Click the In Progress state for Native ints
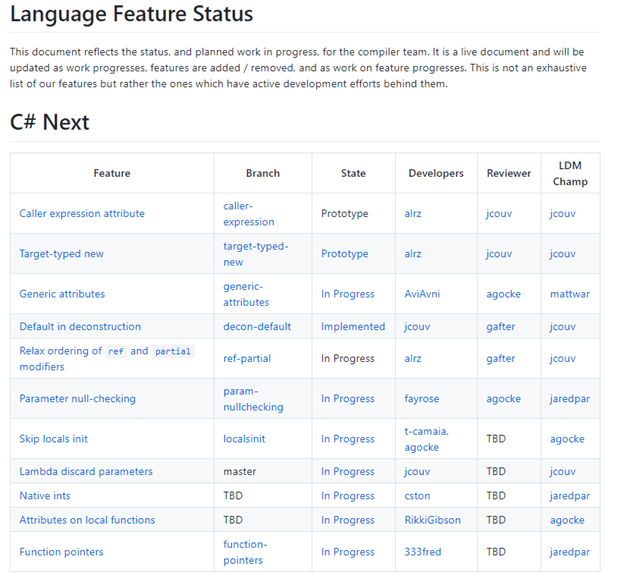This screenshot has width=624, height=585. pyautogui.click(x=348, y=495)
